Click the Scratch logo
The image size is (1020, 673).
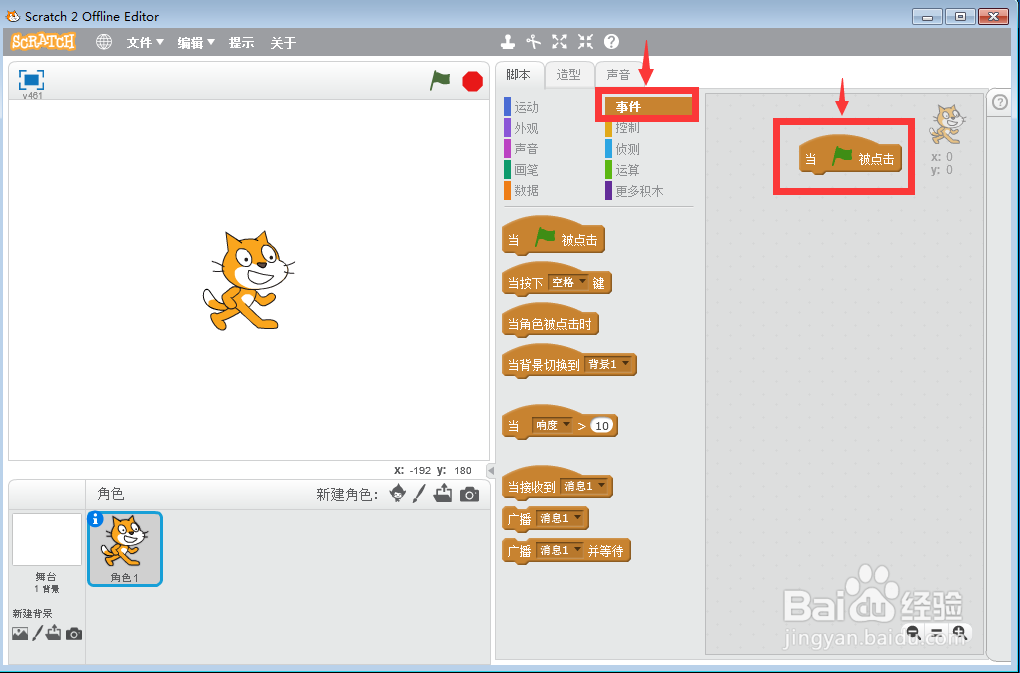click(44, 42)
